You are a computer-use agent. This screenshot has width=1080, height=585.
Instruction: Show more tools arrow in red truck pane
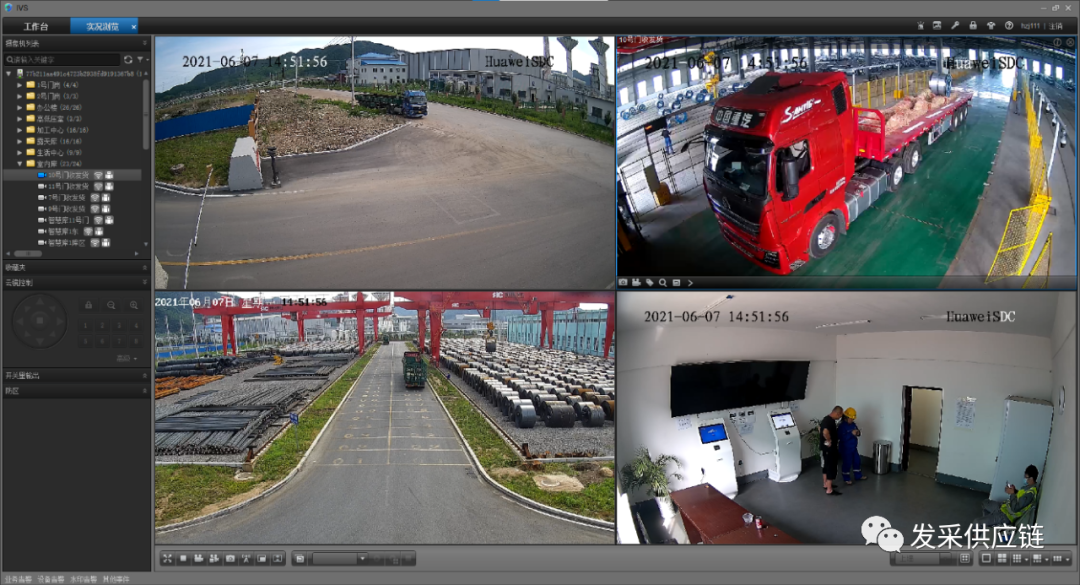pos(689,283)
